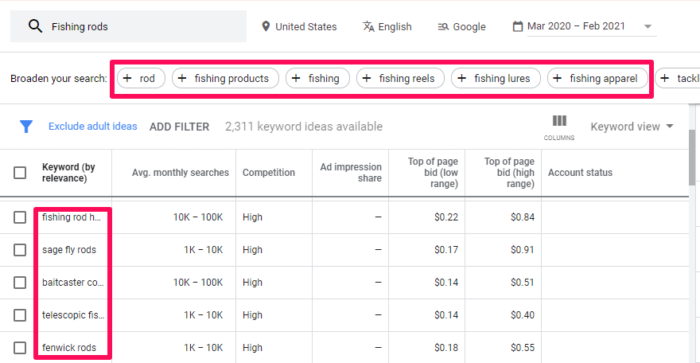Click plus icon on 'fishing products' chip
The image size is (700, 363).
(182, 78)
